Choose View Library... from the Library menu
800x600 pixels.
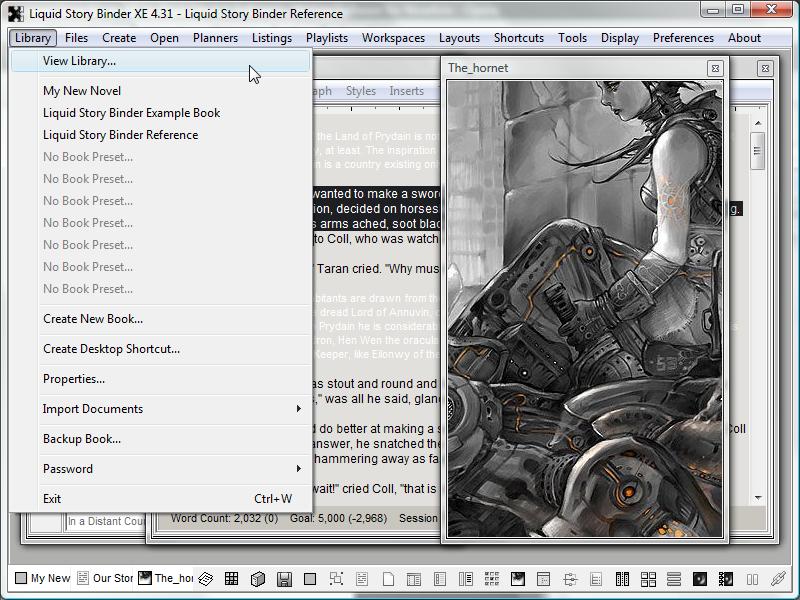79,61
